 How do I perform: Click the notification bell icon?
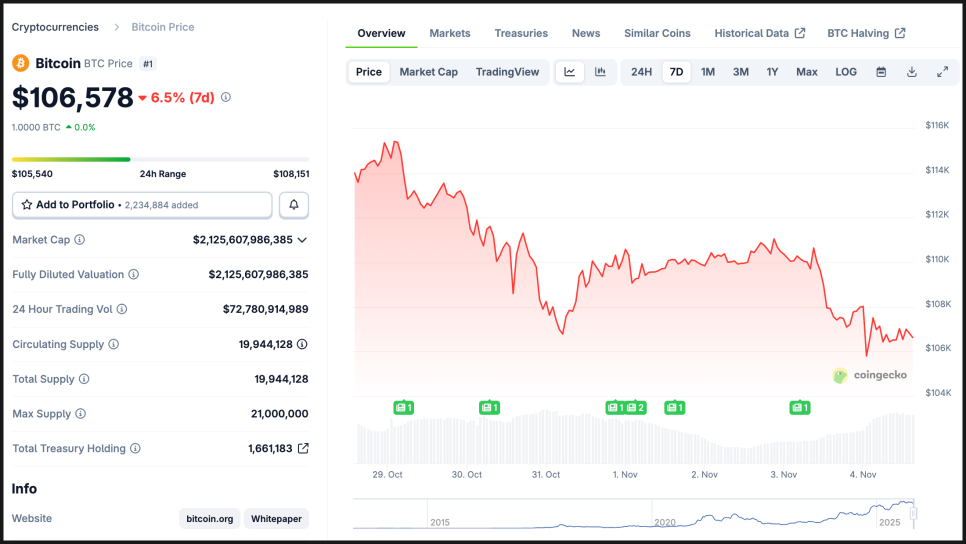294,205
